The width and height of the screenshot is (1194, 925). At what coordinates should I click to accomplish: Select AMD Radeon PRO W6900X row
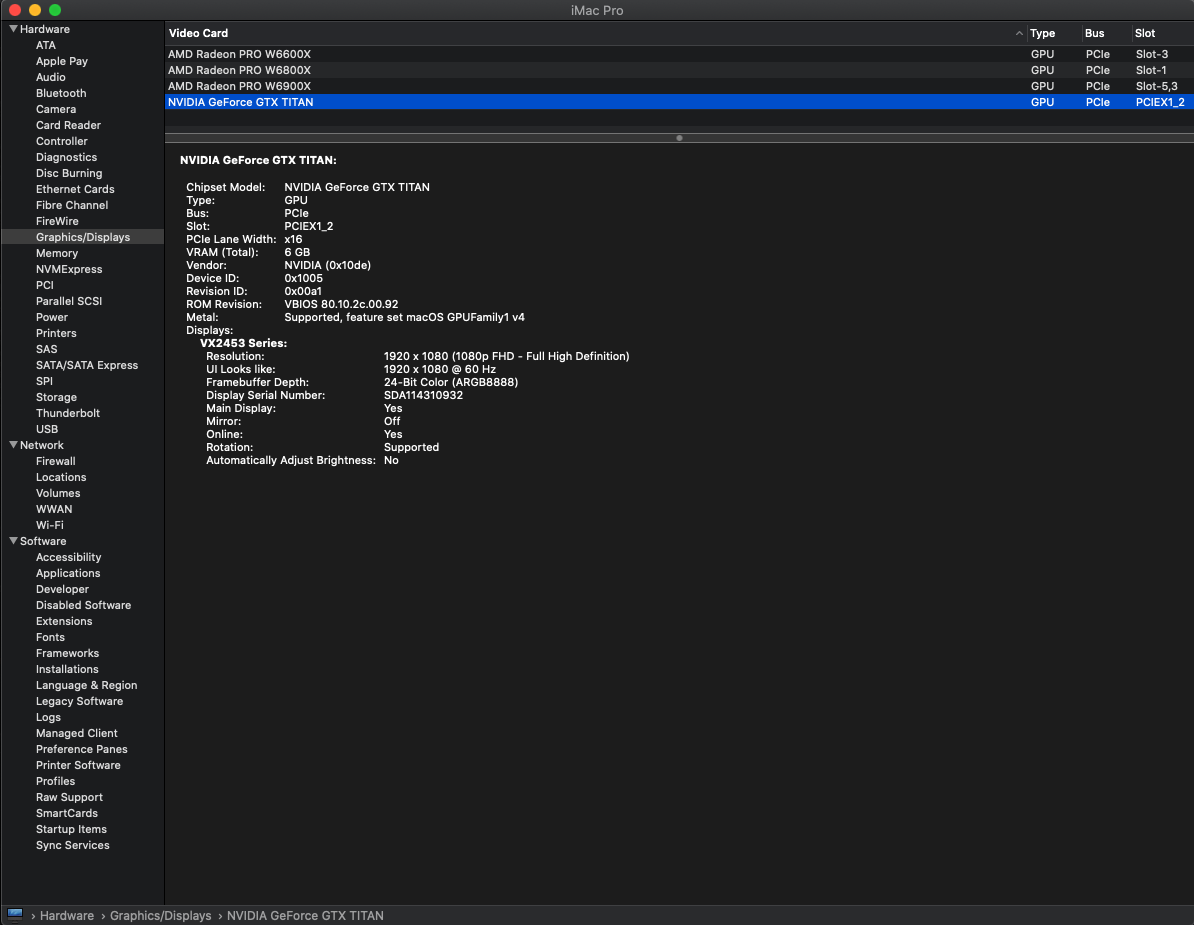(679, 86)
